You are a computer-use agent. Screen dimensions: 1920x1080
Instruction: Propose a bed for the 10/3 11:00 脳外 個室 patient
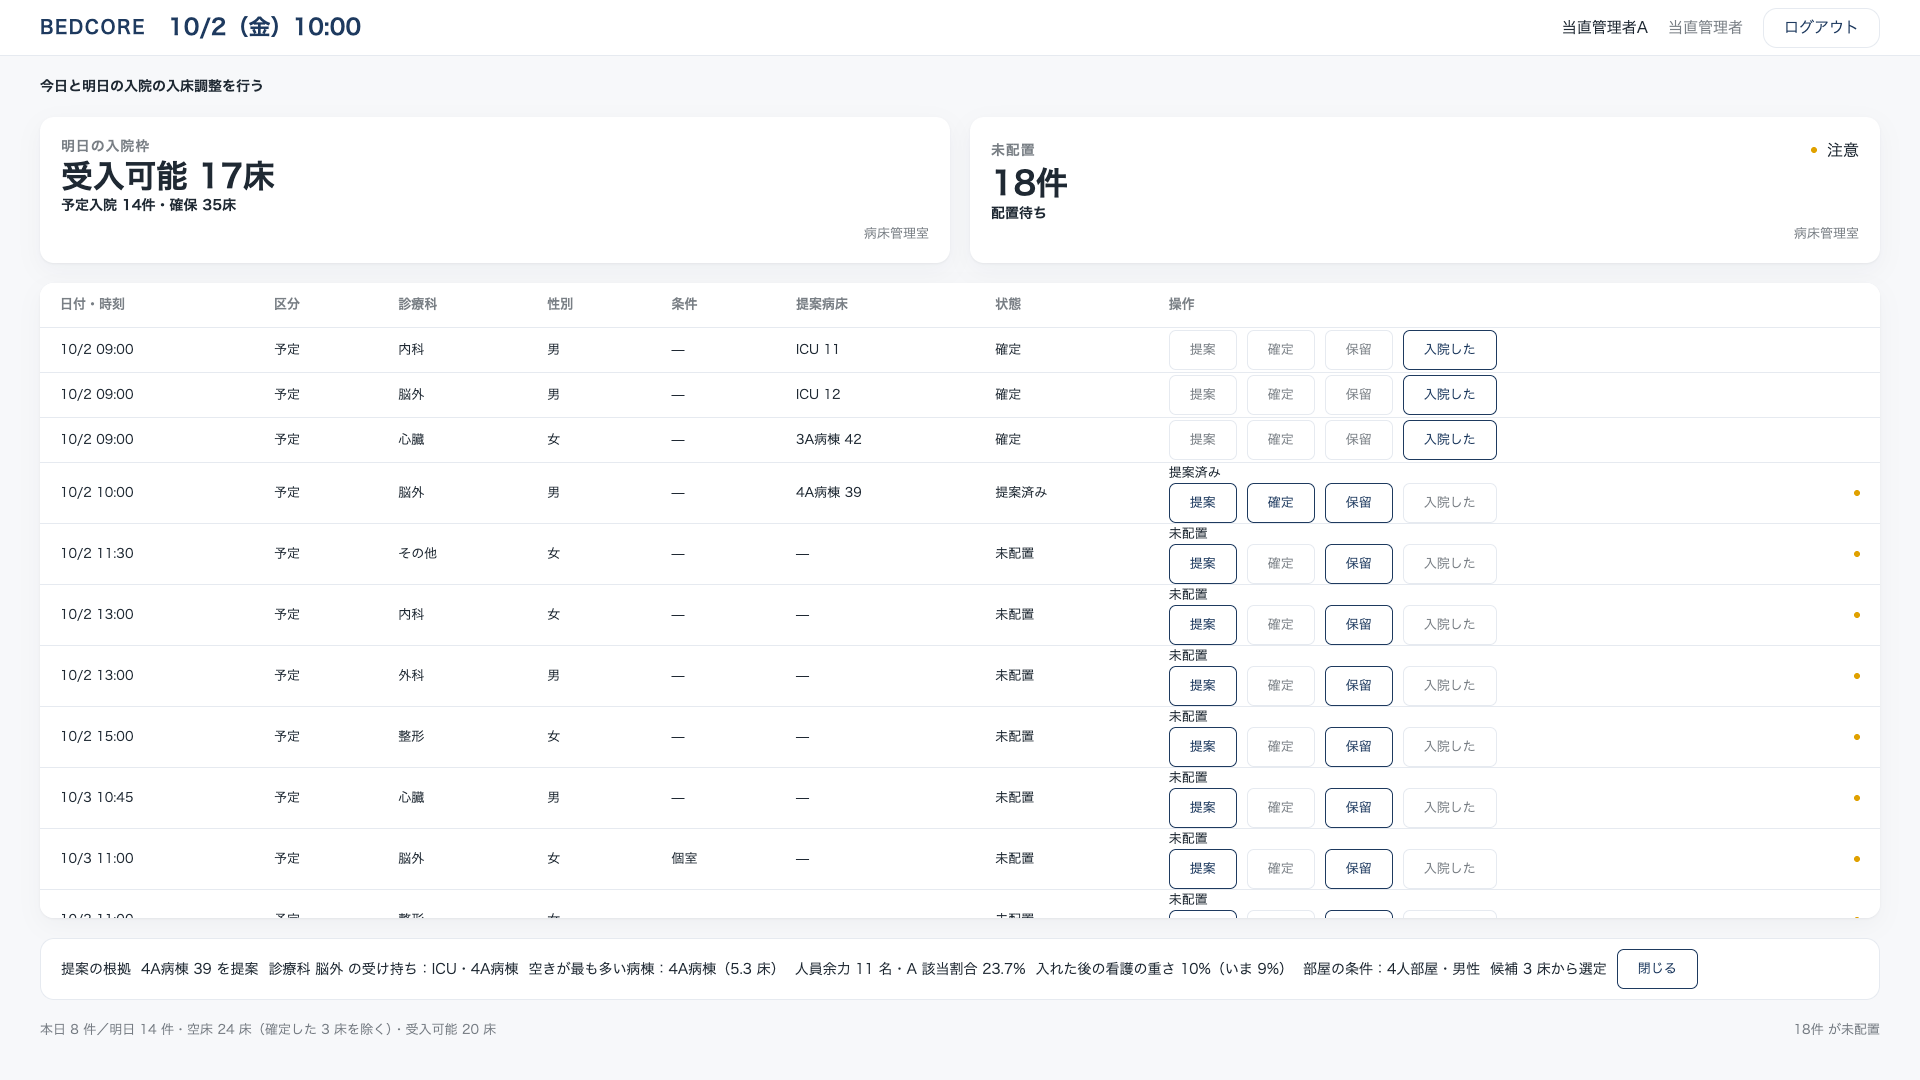[x=1202, y=869]
